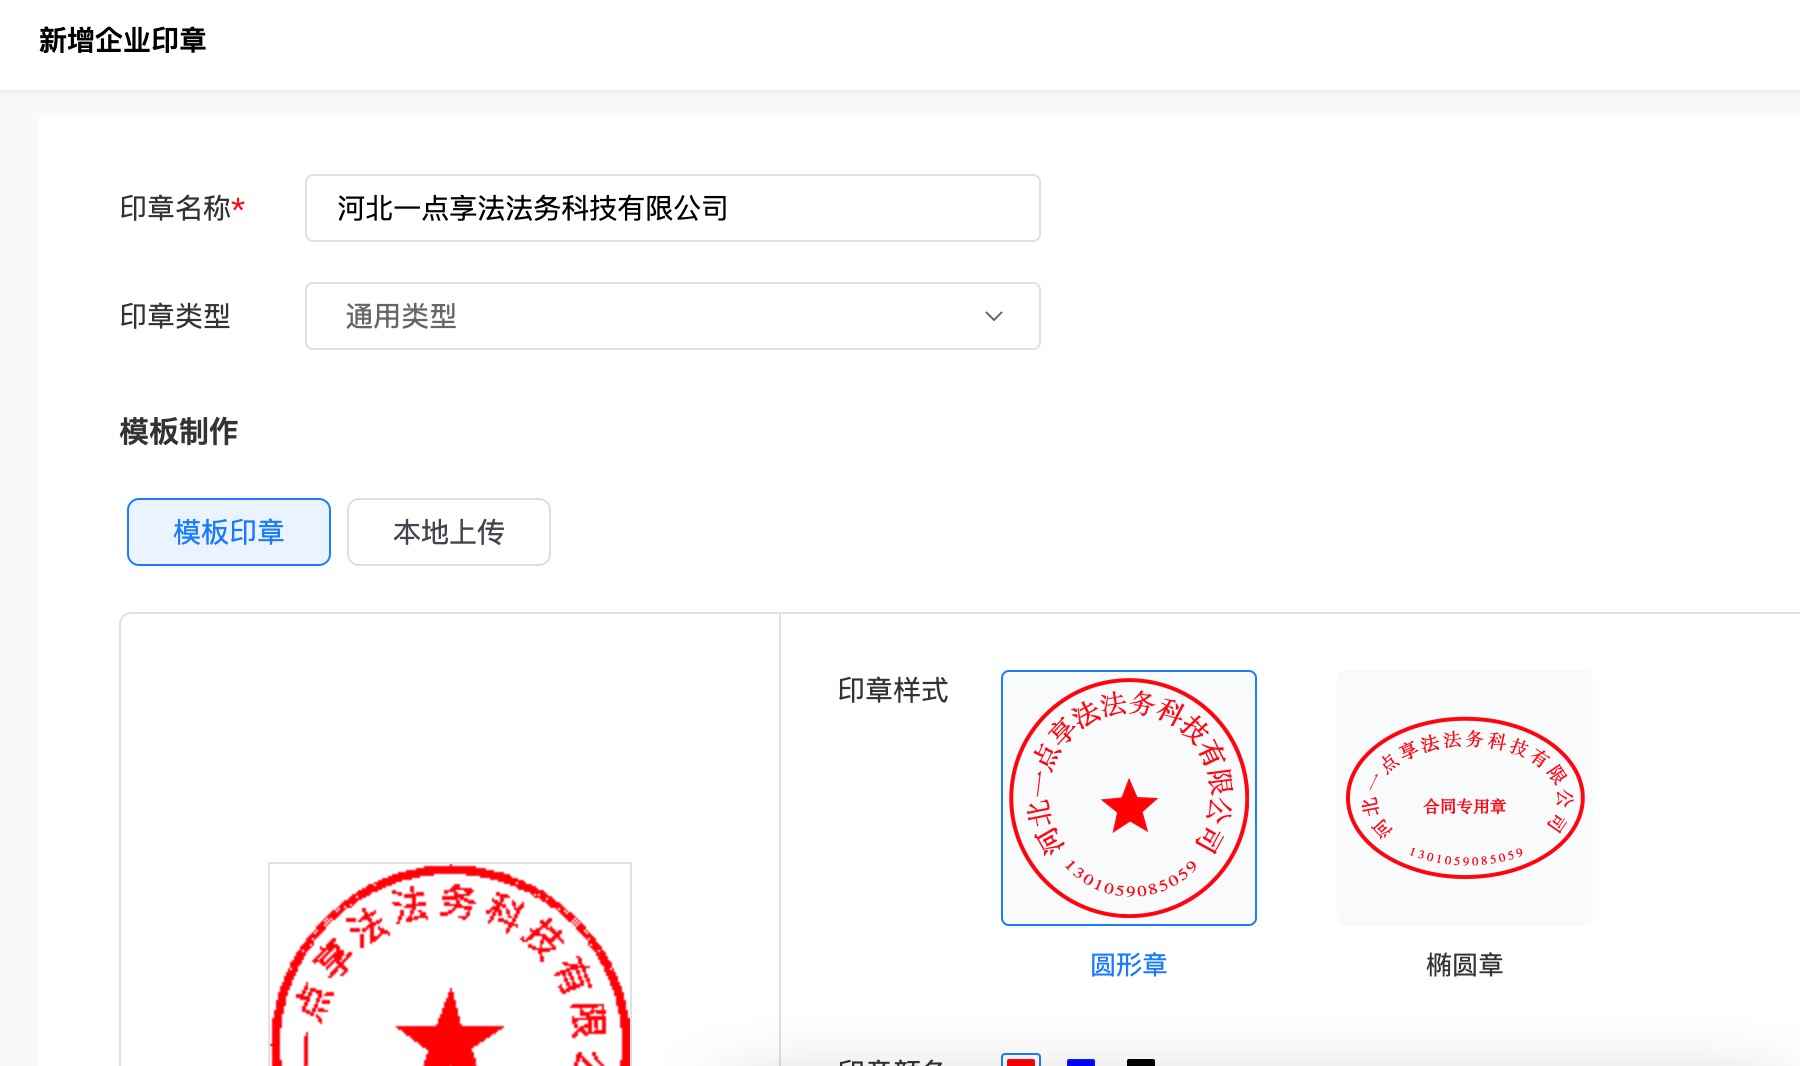Click the 模板制作 section heading
This screenshot has width=1800, height=1066.
click(179, 432)
